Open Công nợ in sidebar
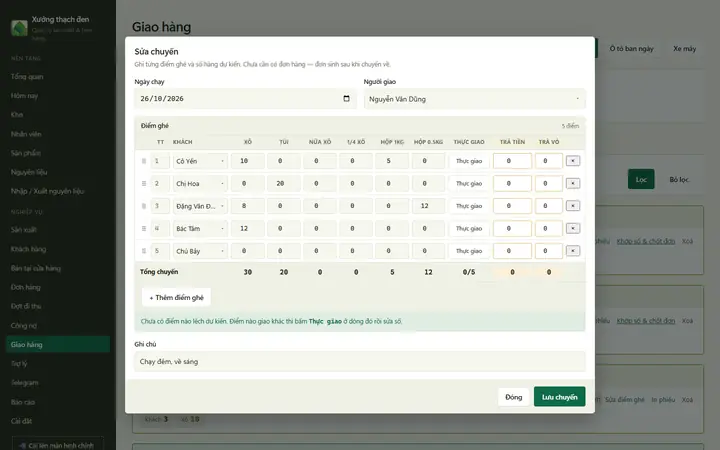Screen dimensions: 720x450 tap(58, 326)
